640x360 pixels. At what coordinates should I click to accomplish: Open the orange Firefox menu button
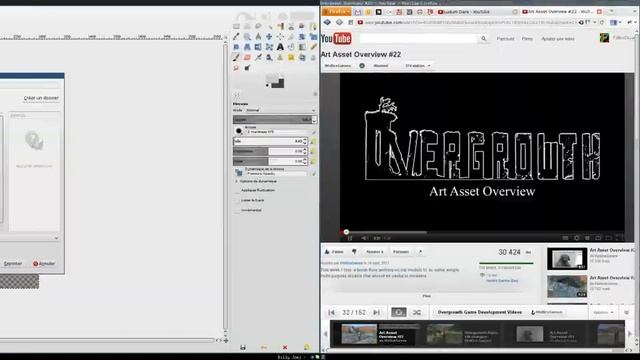click(336, 12)
